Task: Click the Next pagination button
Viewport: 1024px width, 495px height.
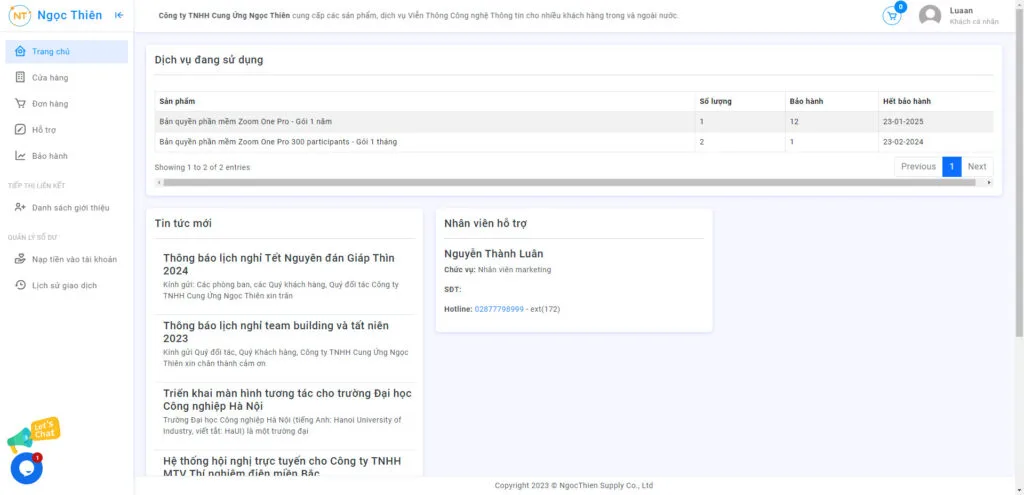Action: click(x=977, y=167)
